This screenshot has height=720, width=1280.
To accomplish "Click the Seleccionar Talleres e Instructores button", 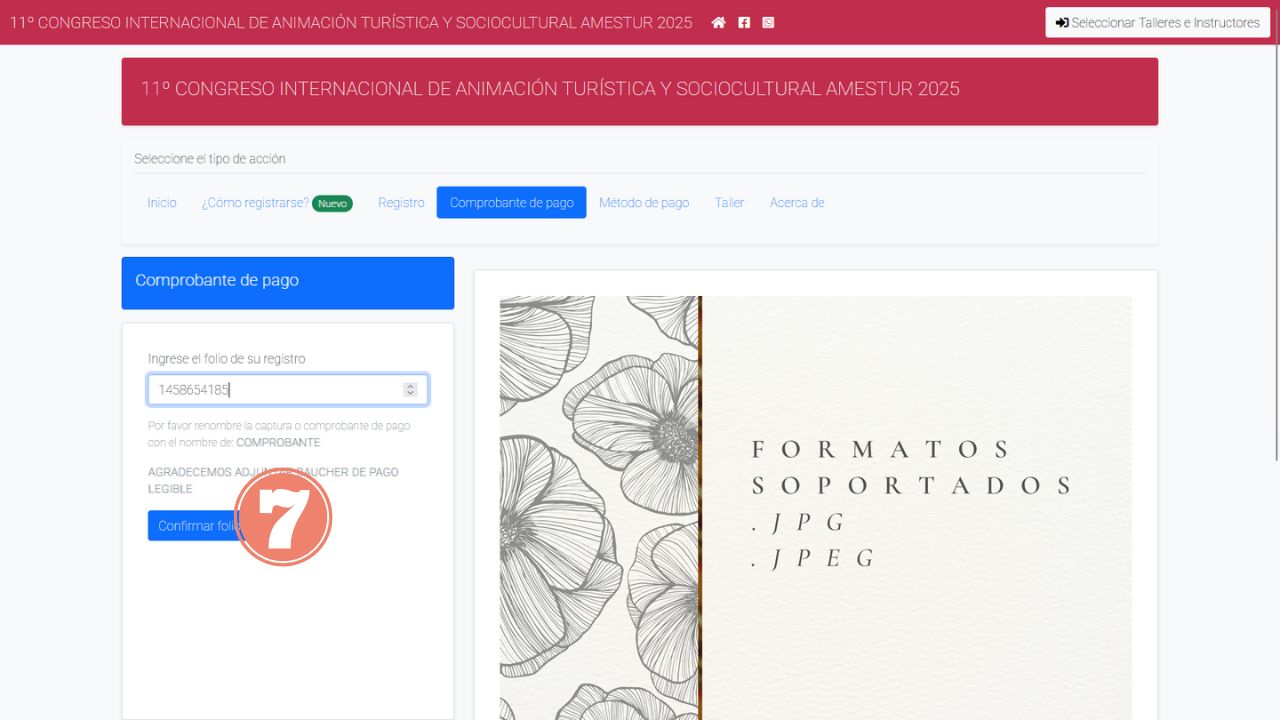I will (1157, 23).
